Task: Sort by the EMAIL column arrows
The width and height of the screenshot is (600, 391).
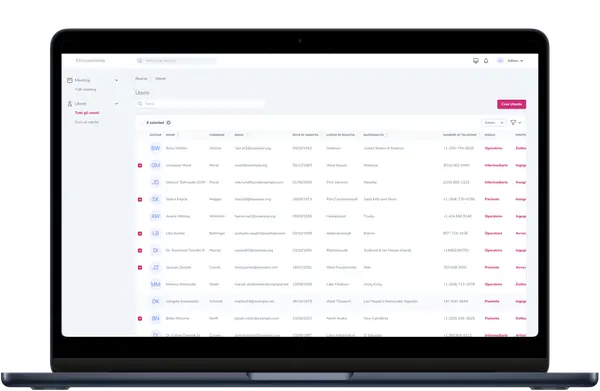Action: point(247,135)
